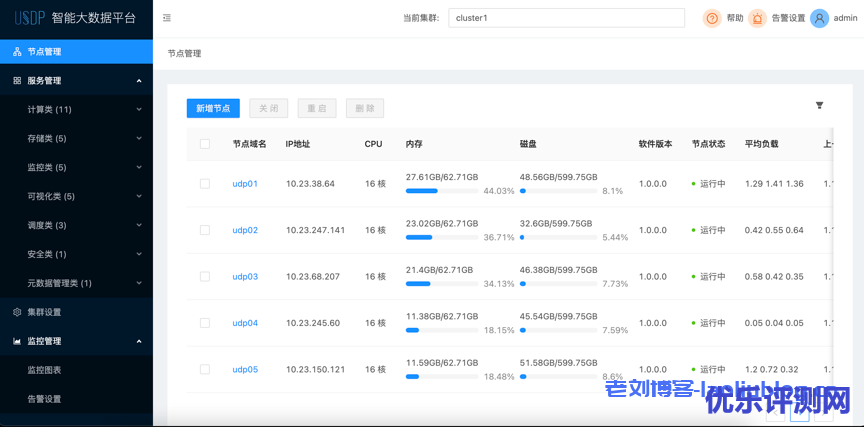The height and width of the screenshot is (427, 864).
Task: Open the 监控图表 menu item
Action: click(x=44, y=370)
